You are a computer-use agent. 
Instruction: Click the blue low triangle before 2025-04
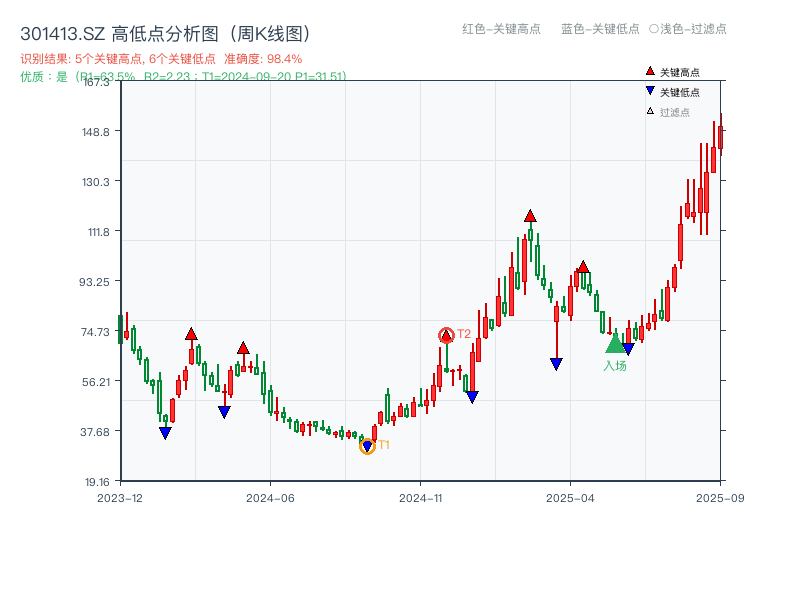click(x=557, y=364)
